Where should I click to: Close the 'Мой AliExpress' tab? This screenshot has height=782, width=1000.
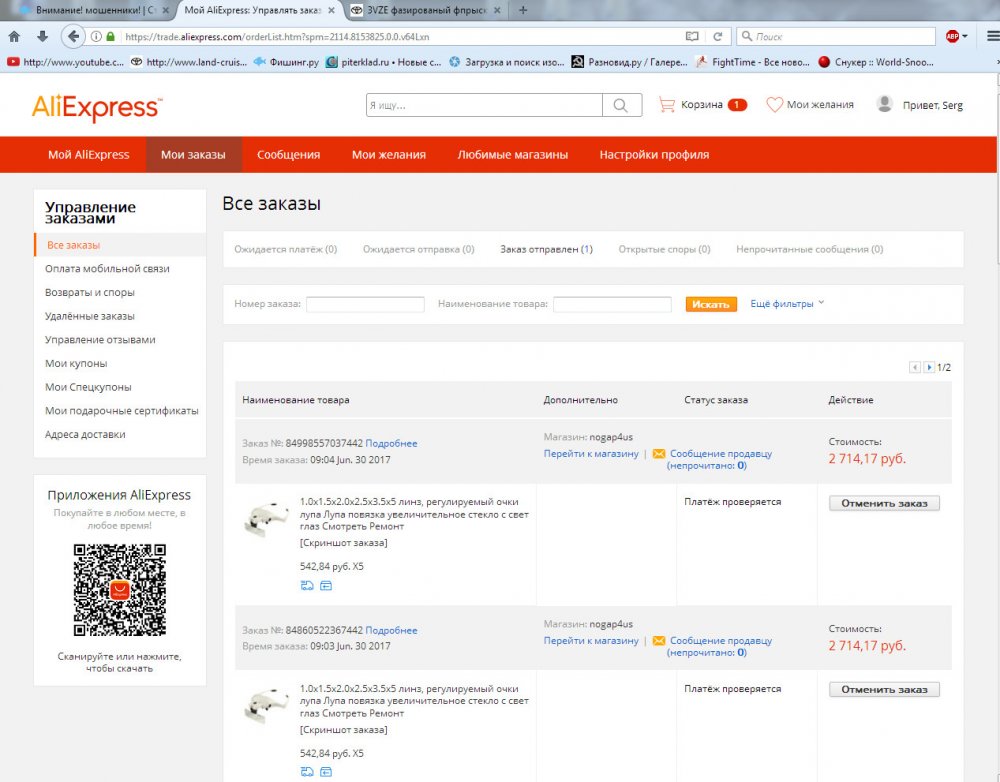[331, 10]
